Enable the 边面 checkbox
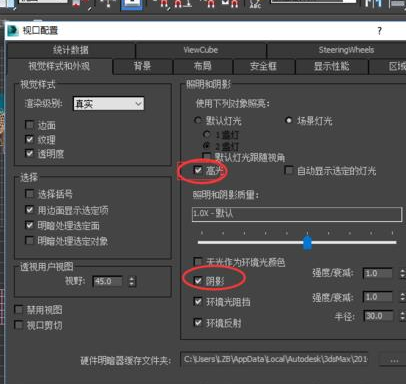Image resolution: width=406 pixels, height=384 pixels. [x=29, y=125]
